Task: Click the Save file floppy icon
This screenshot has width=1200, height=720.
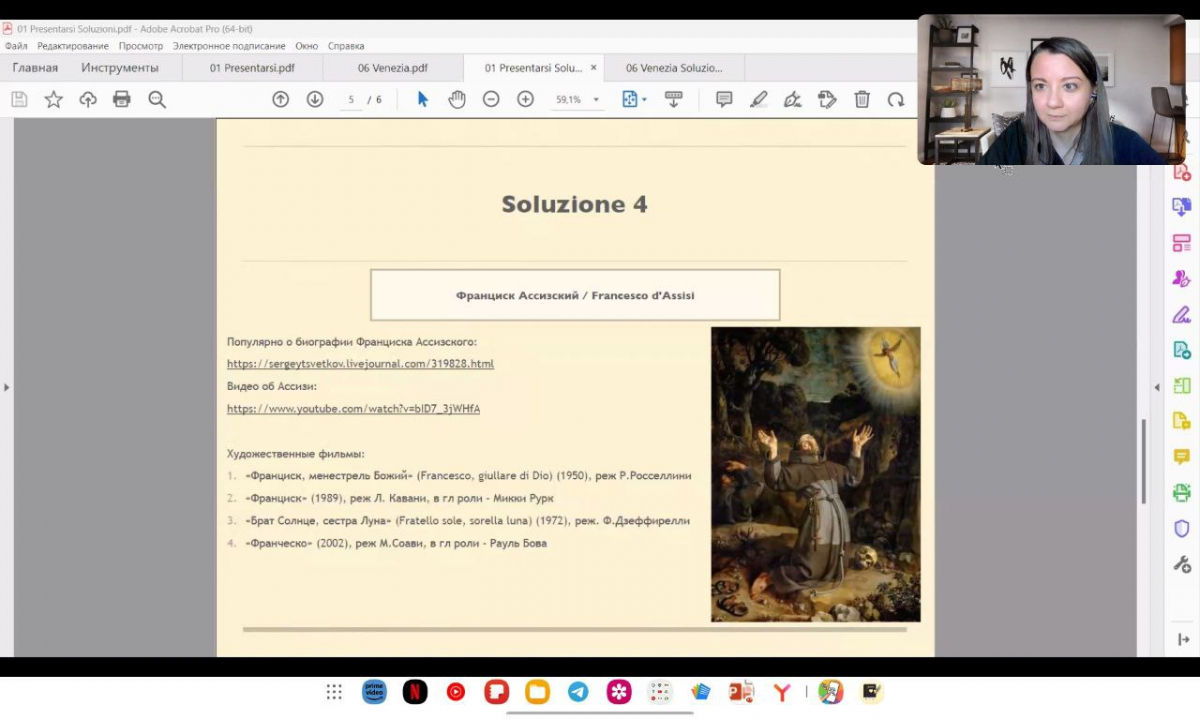Action: tap(19, 99)
